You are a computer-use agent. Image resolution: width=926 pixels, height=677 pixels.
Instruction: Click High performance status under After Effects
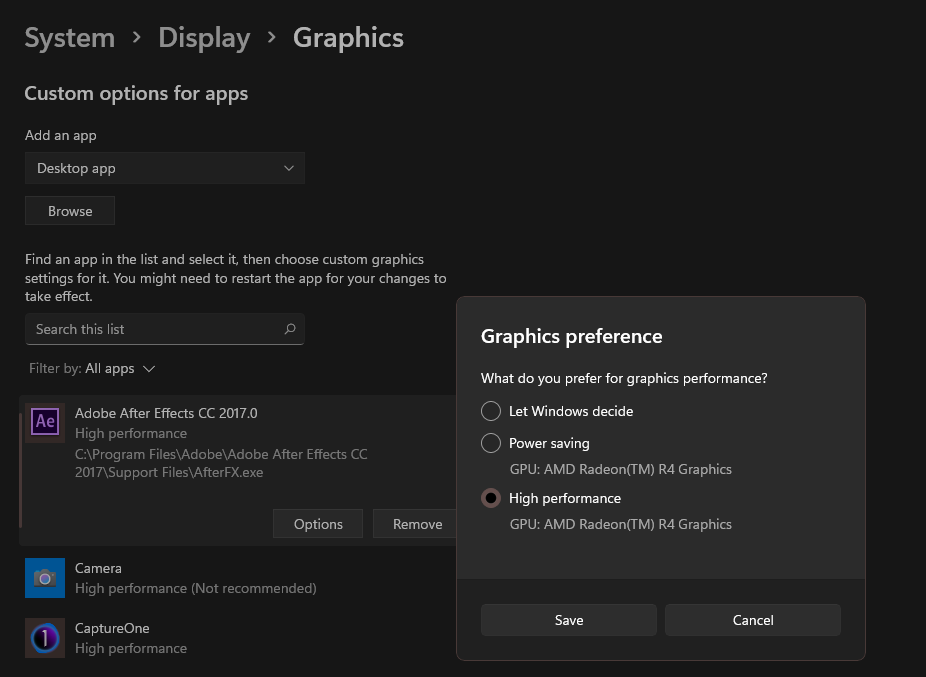(x=131, y=434)
